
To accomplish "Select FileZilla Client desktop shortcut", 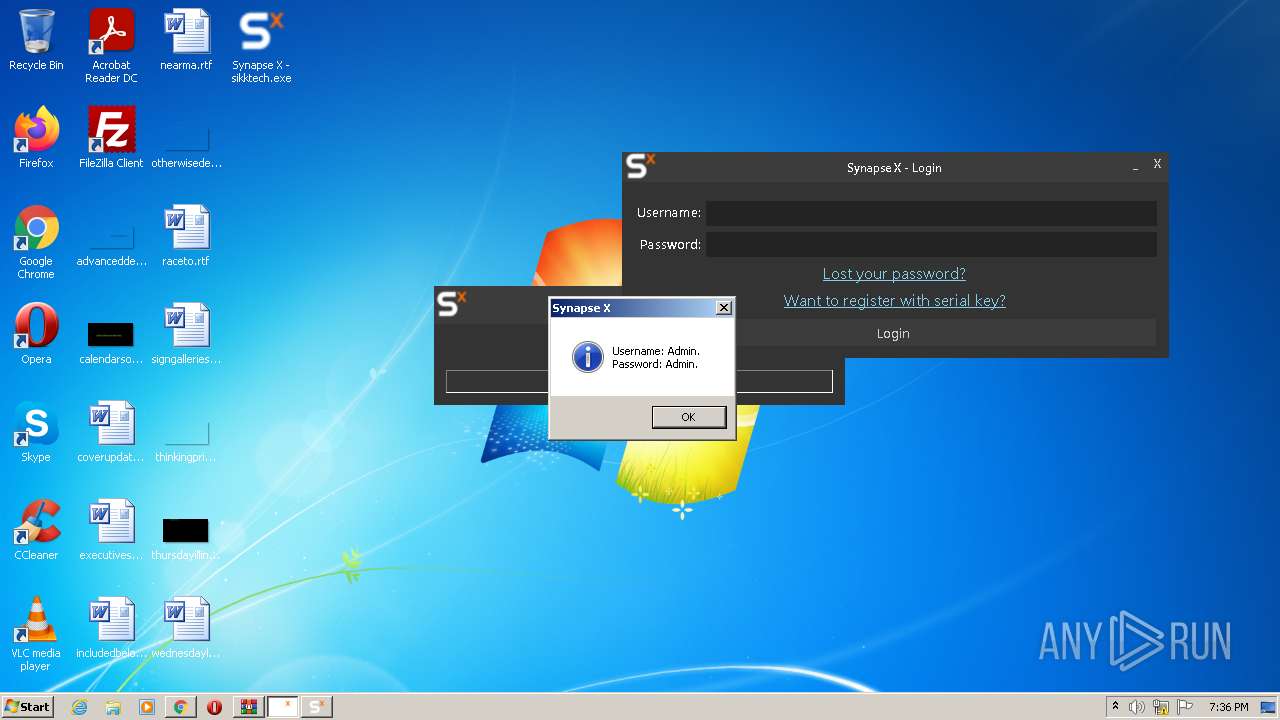I will click(x=111, y=138).
